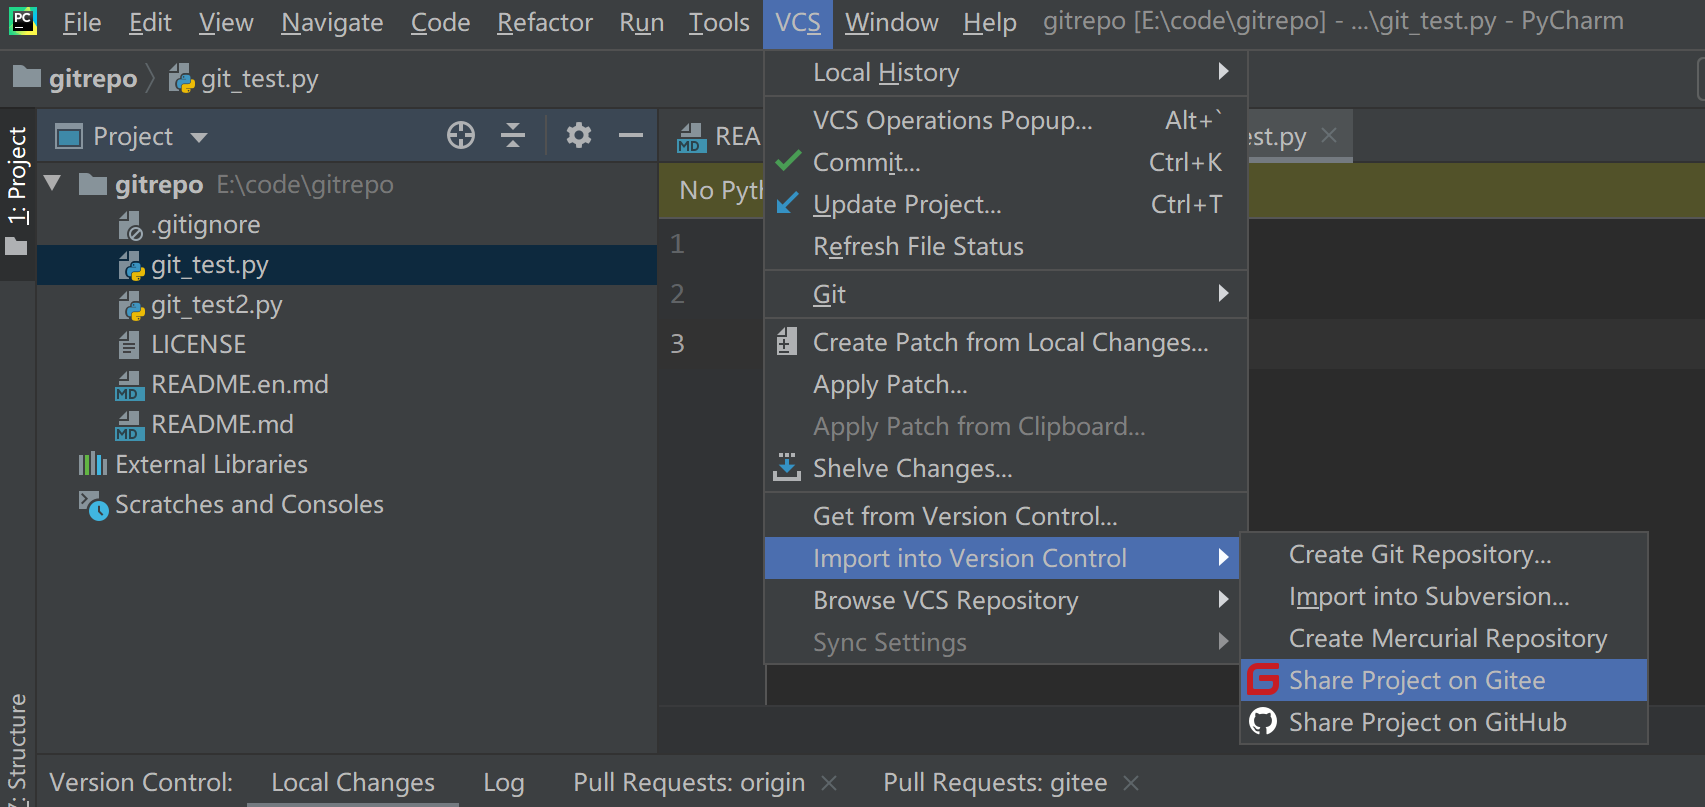Click the LICENSE file icon
Viewport: 1705px width, 807px height.
[x=129, y=345]
